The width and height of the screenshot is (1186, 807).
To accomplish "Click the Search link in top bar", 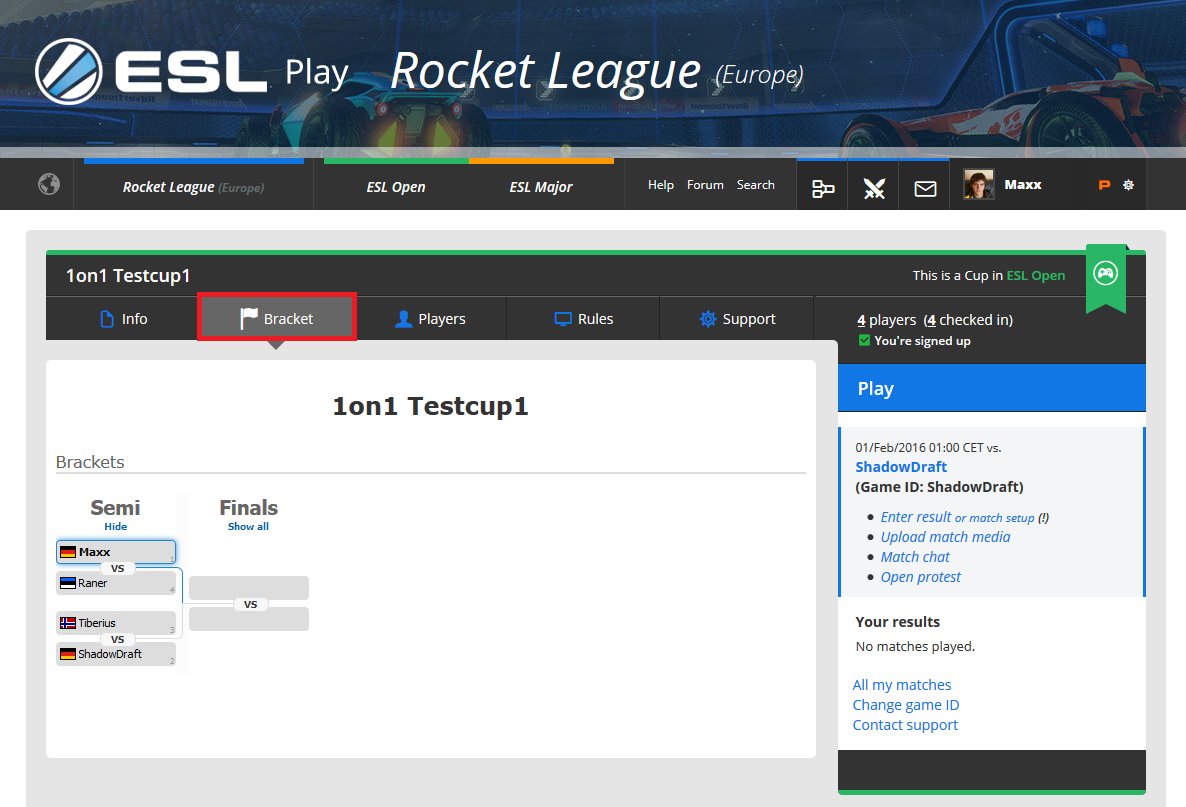I will [756, 185].
